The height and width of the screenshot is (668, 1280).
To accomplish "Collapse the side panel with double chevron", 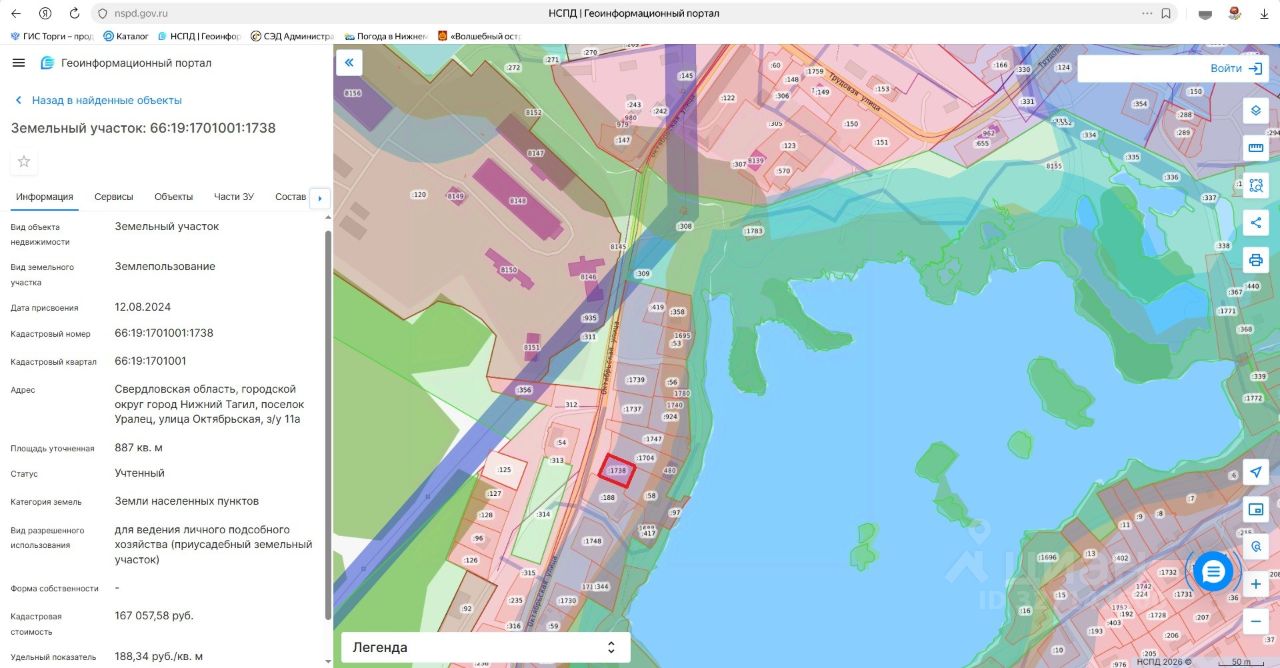I will click(x=349, y=63).
